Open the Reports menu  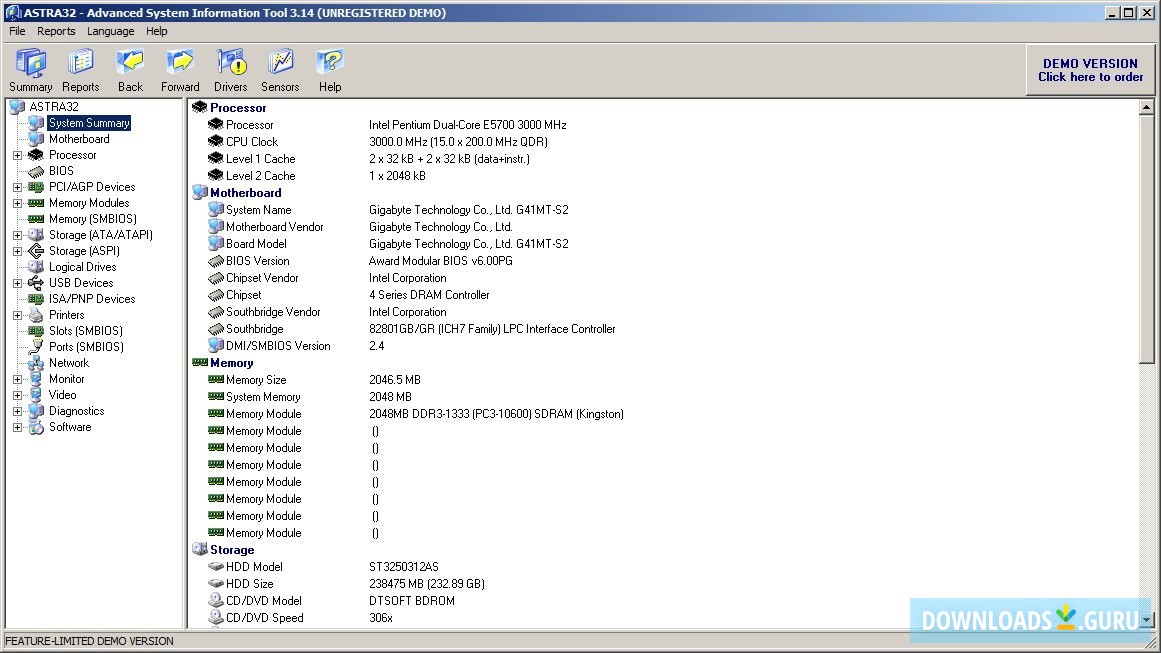[56, 31]
